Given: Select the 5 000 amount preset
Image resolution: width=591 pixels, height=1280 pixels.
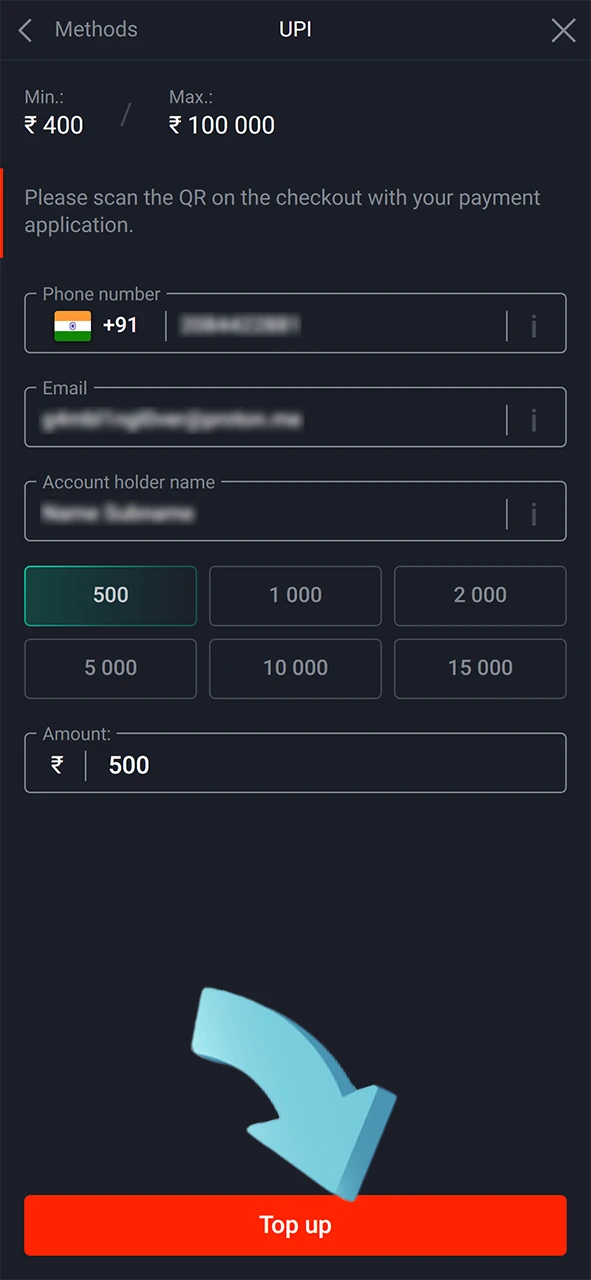Looking at the screenshot, I should pos(110,668).
